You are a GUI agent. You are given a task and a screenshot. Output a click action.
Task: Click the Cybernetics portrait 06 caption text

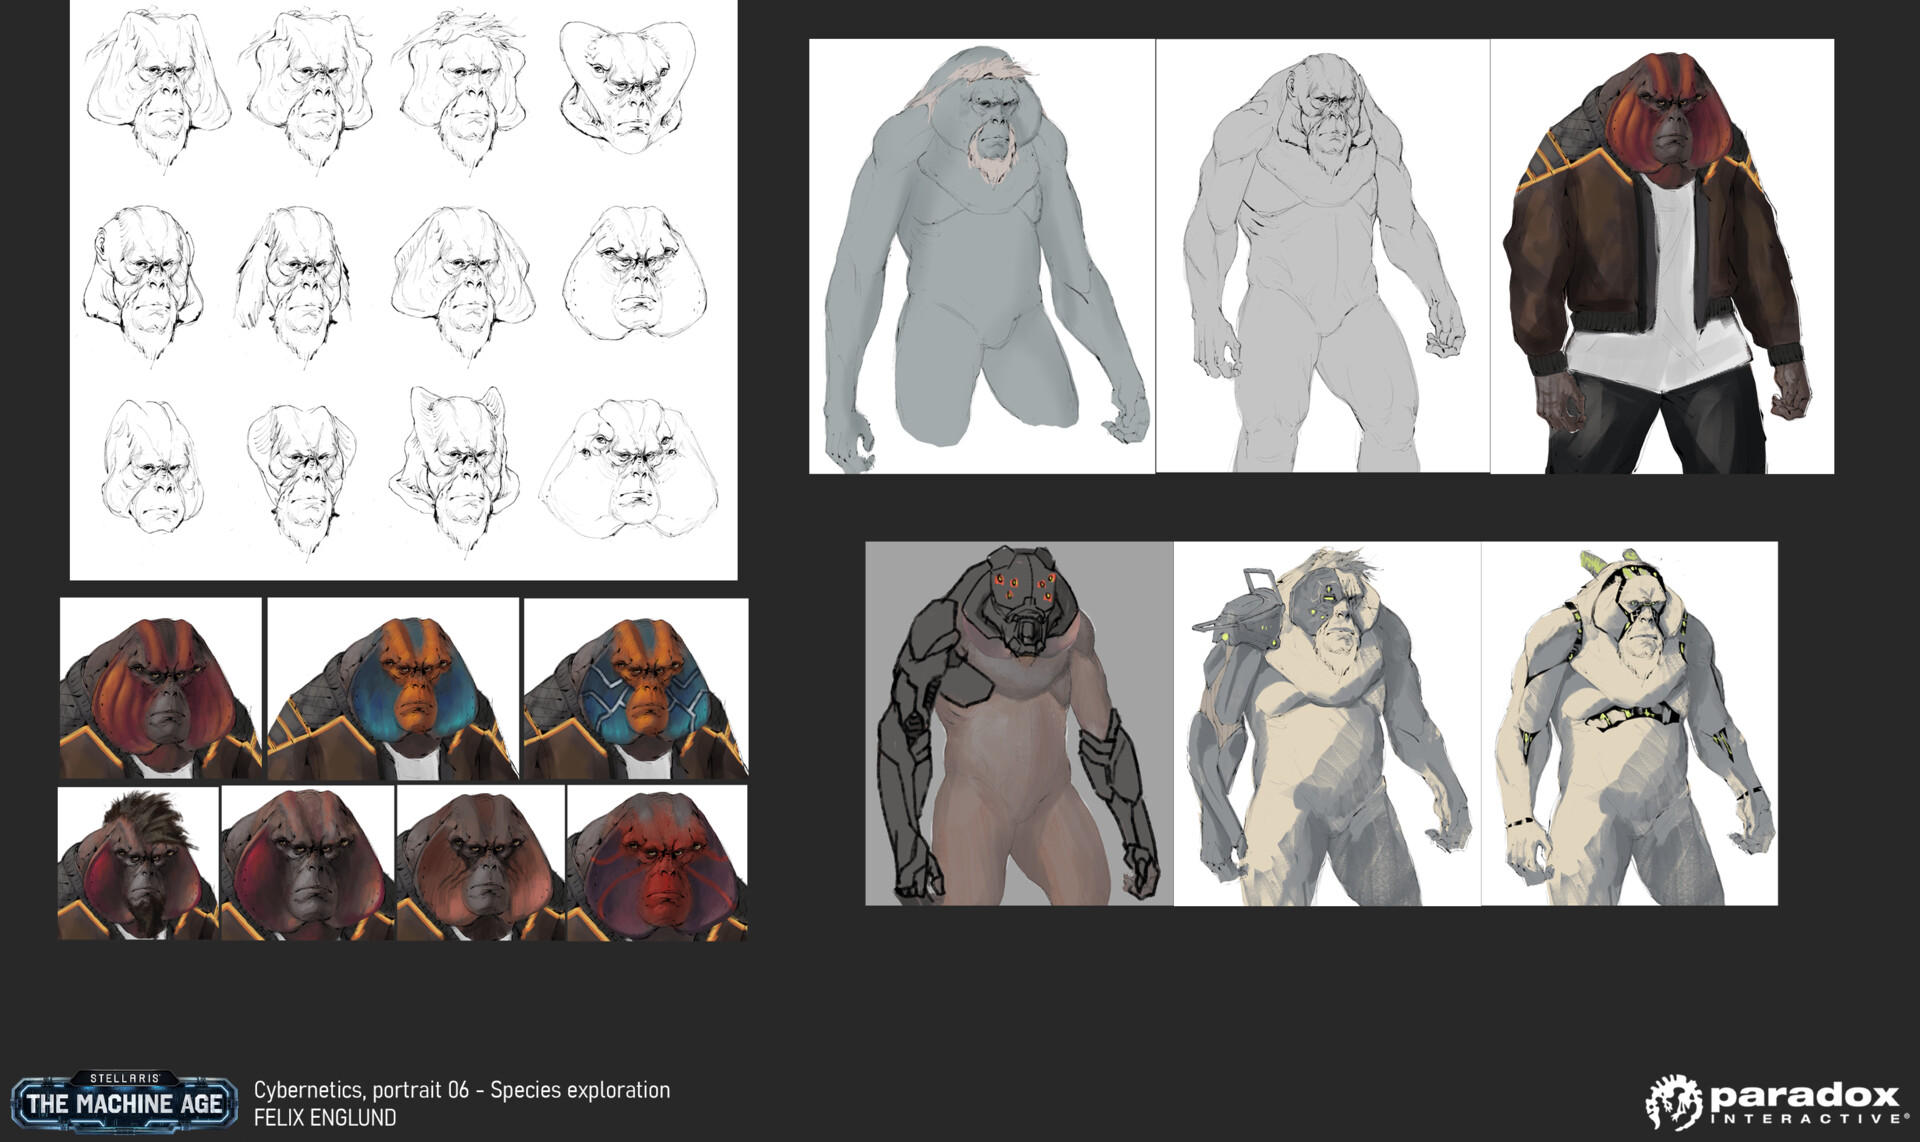[461, 1090]
